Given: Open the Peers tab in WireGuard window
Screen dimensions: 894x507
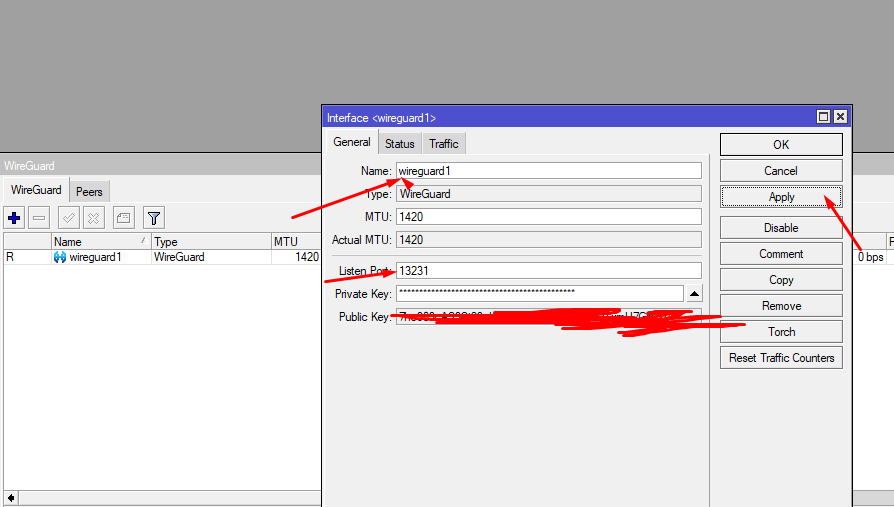Looking at the screenshot, I should (90, 192).
